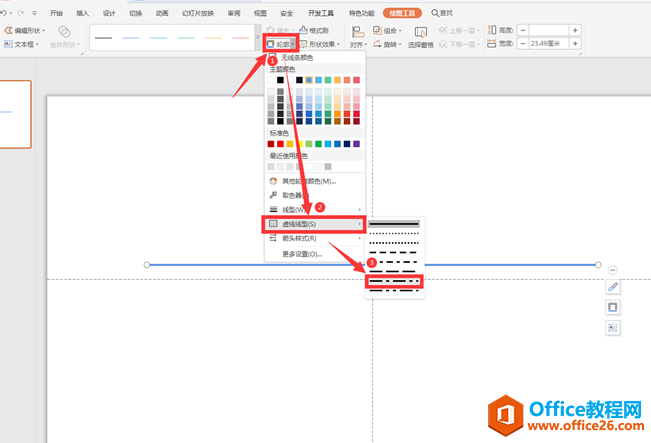Switch to the 设计 tab
Image resolution: width=651 pixels, height=443 pixels.
[x=109, y=13]
